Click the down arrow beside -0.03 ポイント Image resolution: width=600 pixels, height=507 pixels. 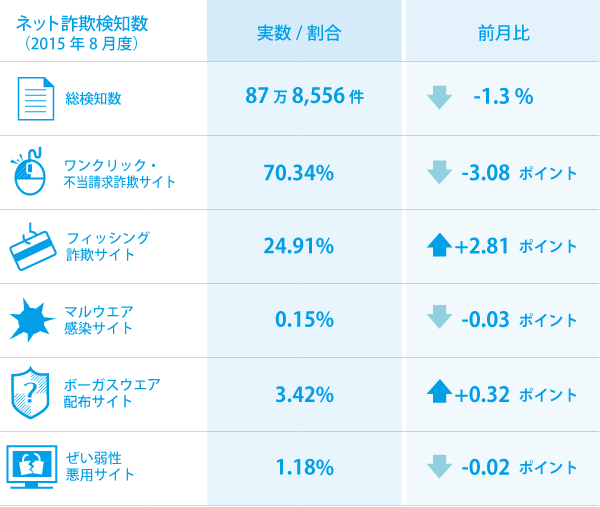tap(439, 317)
